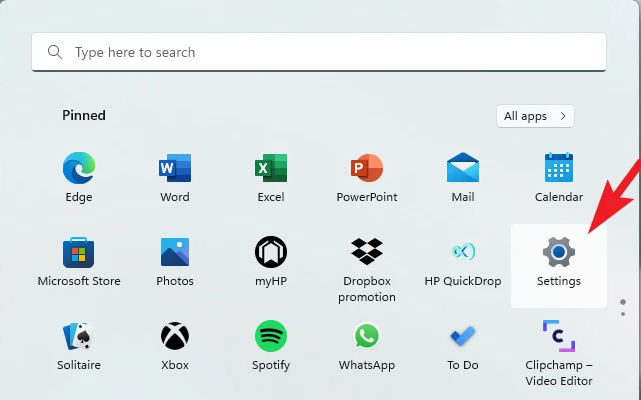Launch HP QuickDrop icon

[x=463, y=252]
